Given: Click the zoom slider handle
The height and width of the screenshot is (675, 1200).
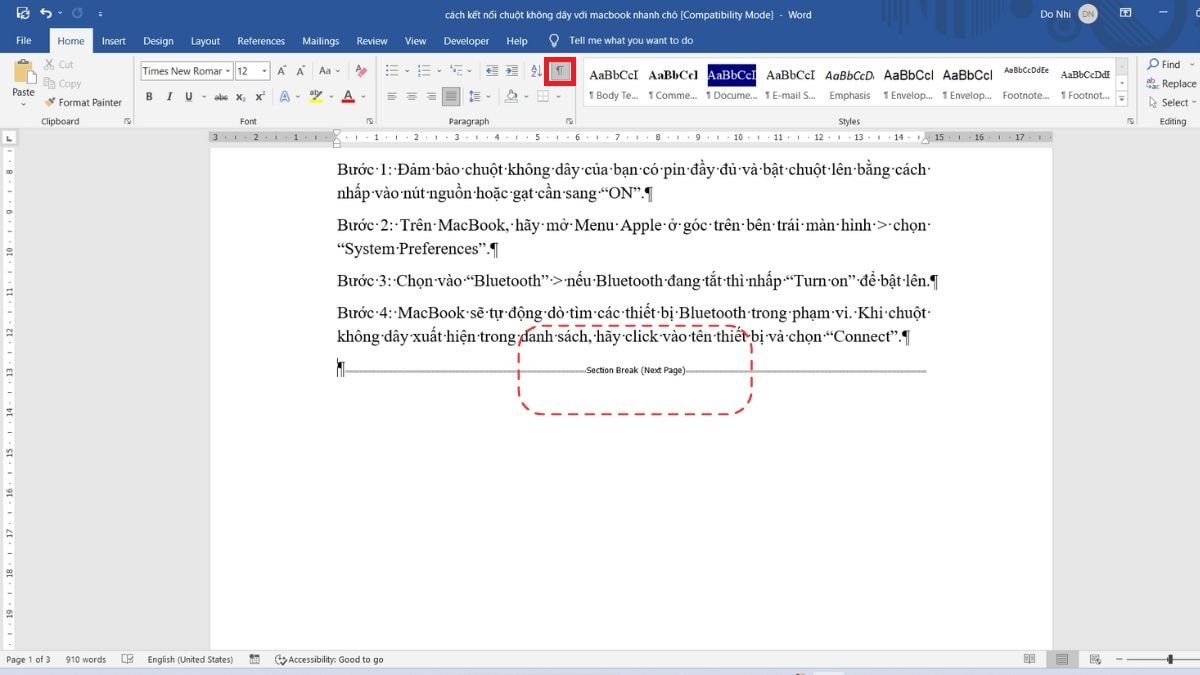Looking at the screenshot, I should click(1170, 660).
